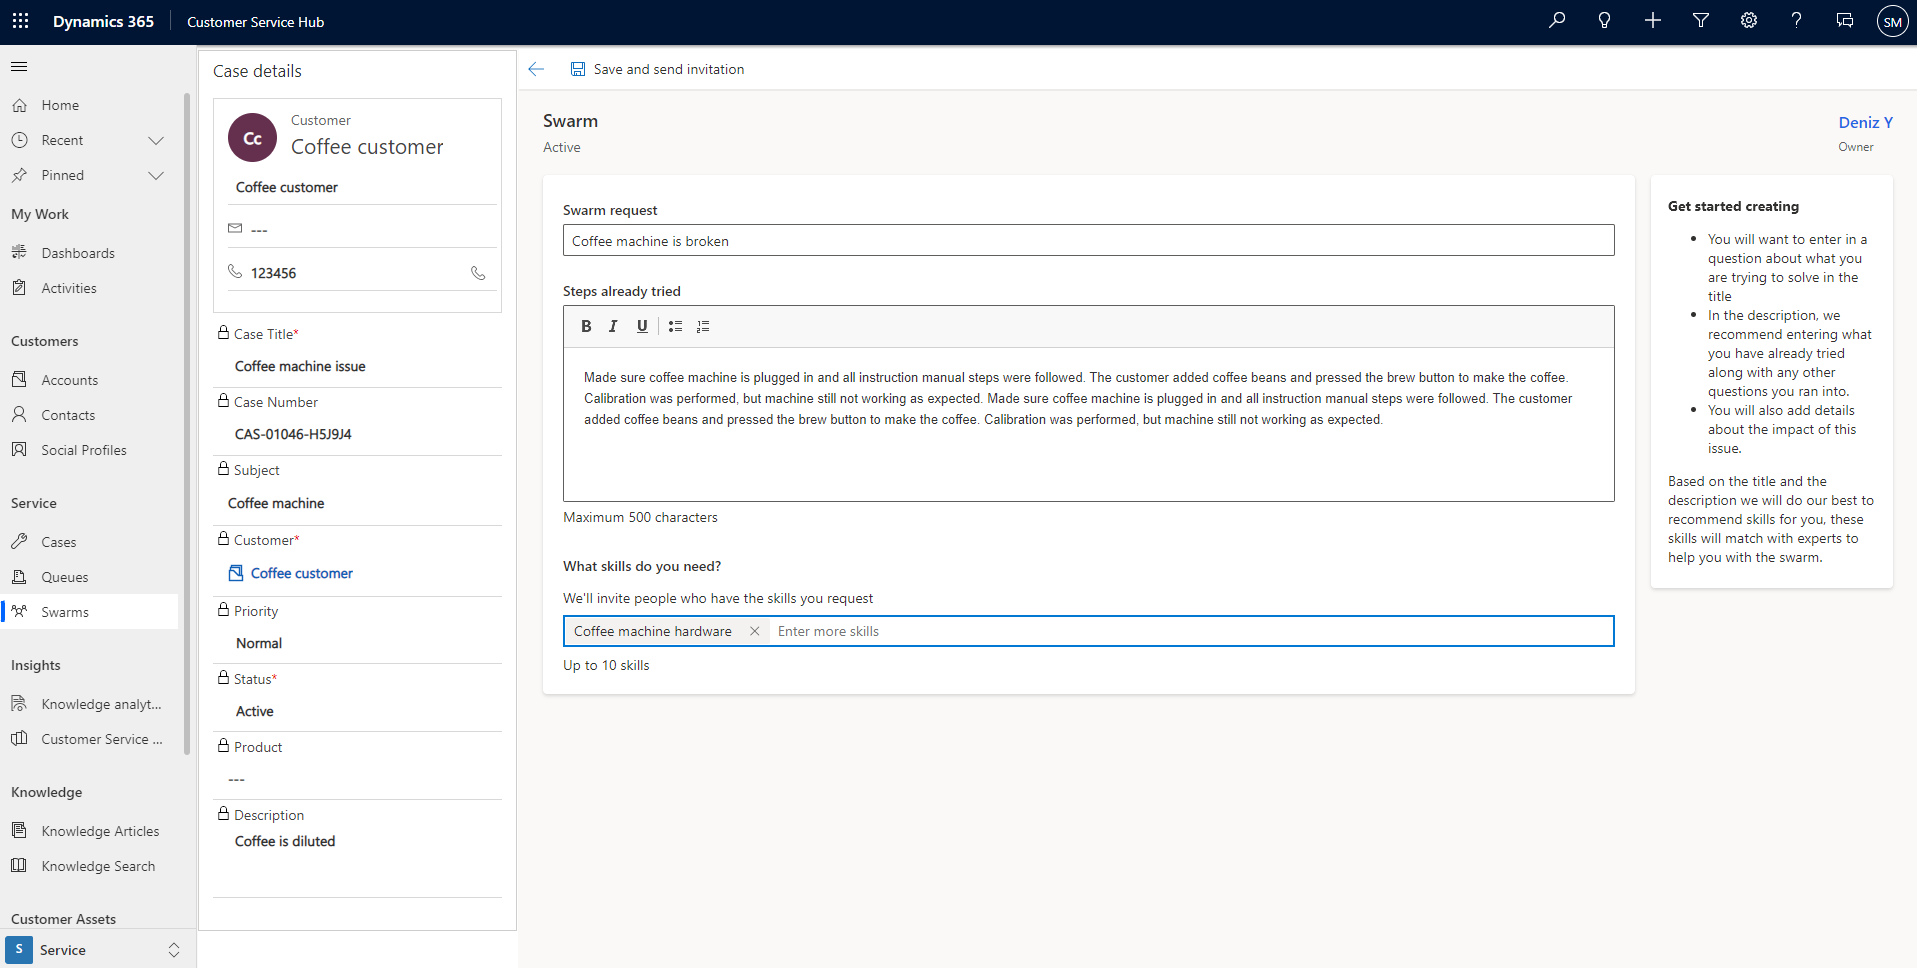Open the Dynamics 365 app launcher waffle
The width and height of the screenshot is (1917, 968).
click(x=20, y=21)
